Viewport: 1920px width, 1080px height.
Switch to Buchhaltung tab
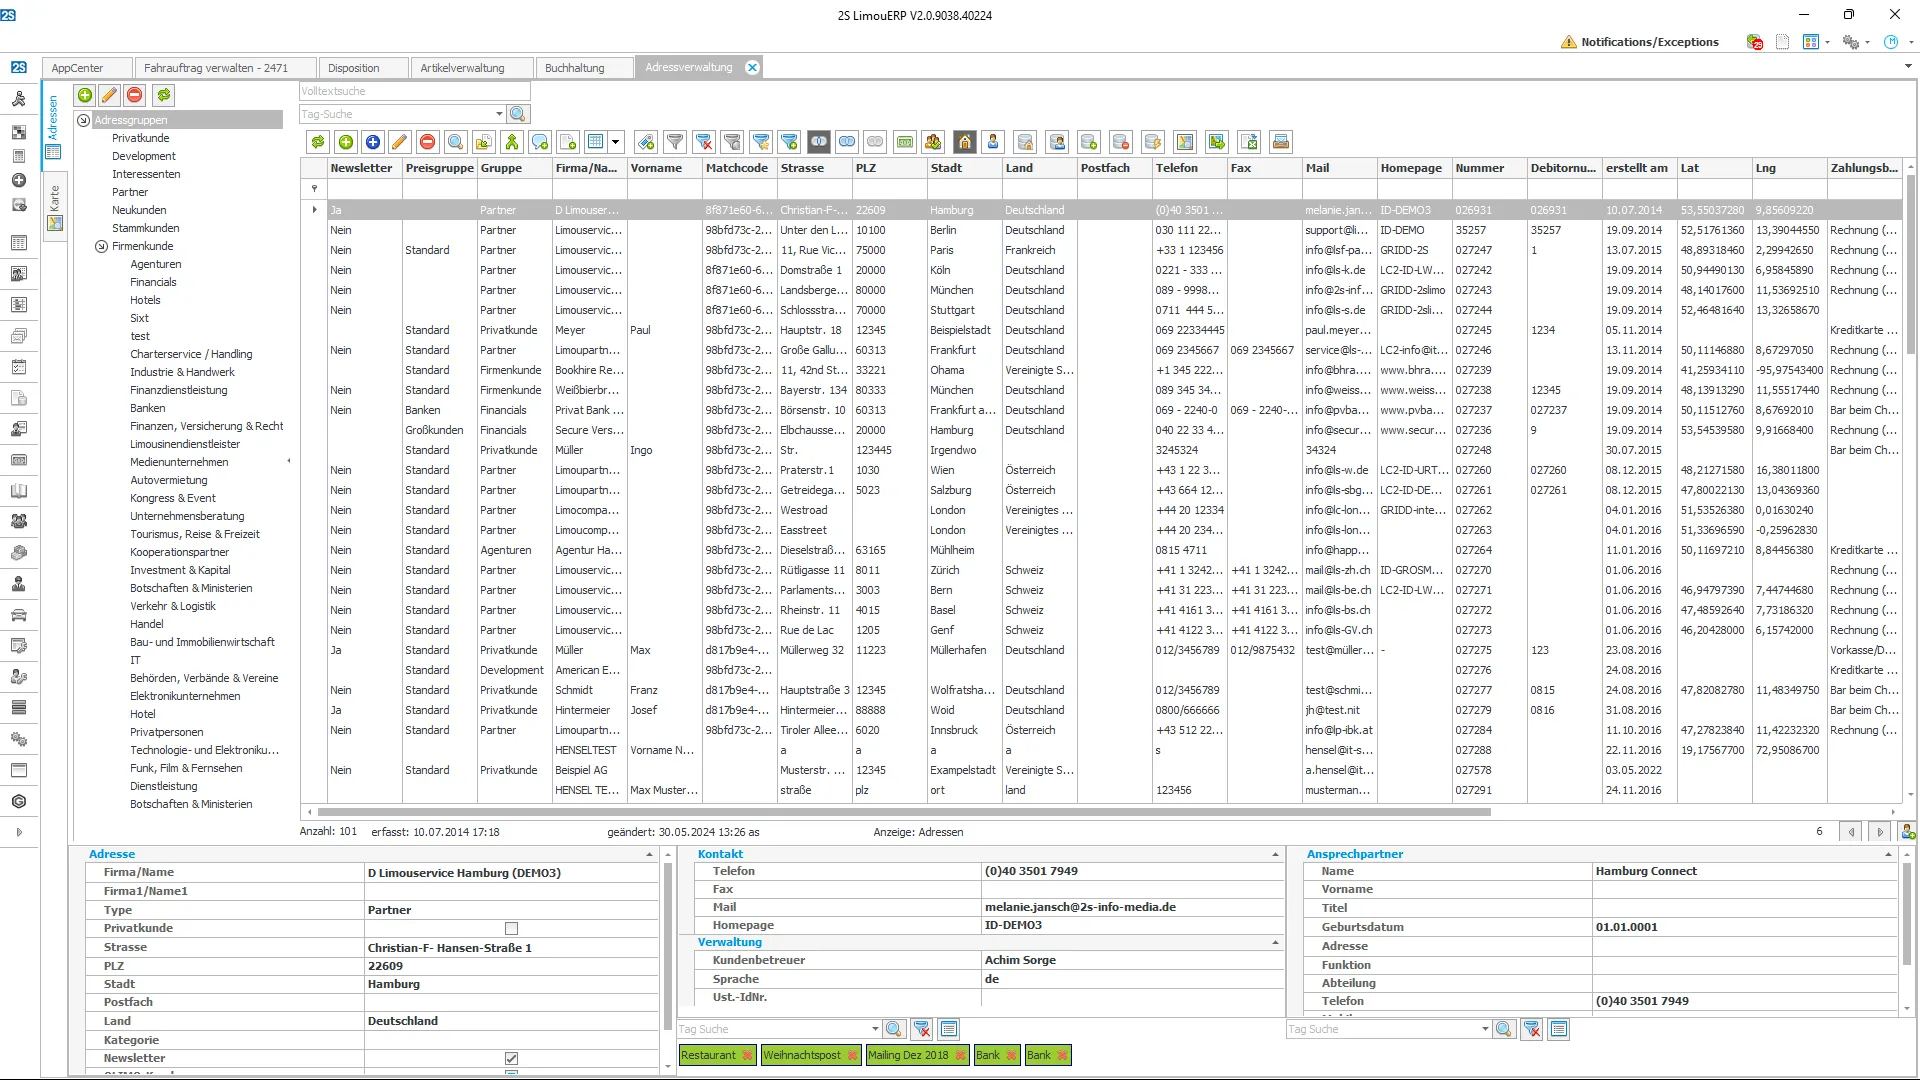pos(584,68)
